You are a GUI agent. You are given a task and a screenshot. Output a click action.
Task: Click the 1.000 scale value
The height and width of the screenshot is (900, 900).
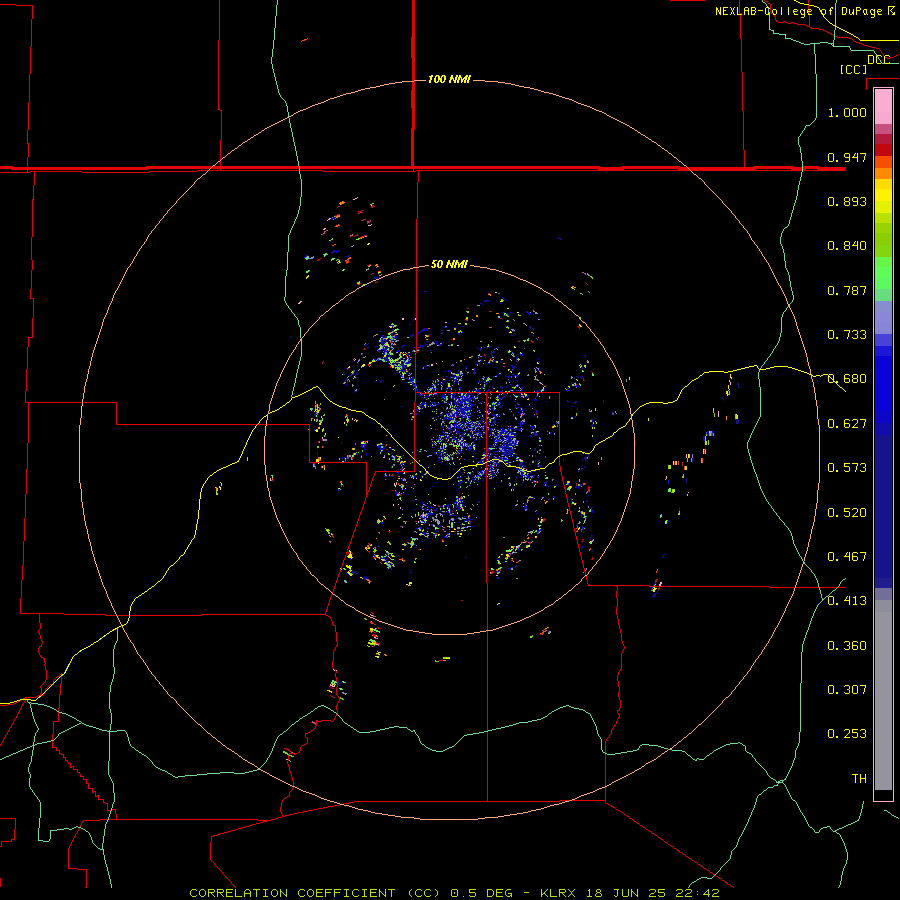click(847, 112)
